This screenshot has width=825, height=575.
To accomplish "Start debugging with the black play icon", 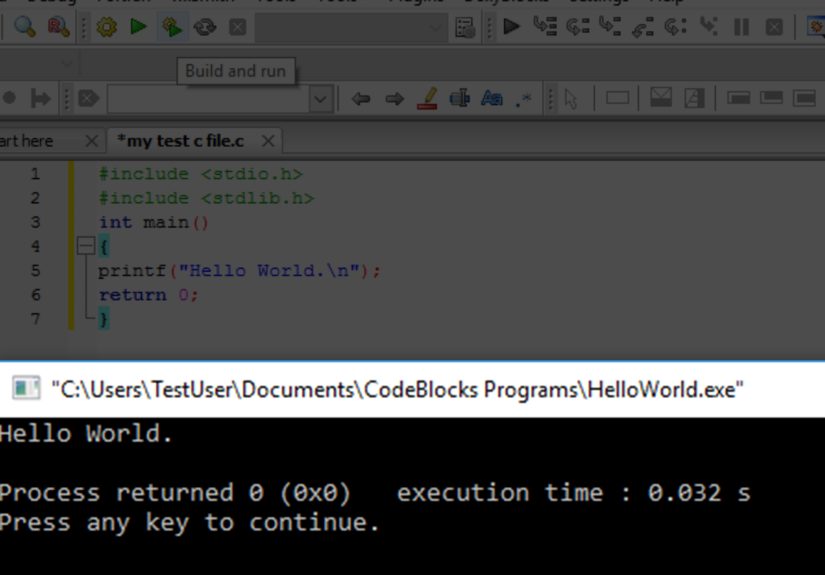I will click(x=511, y=26).
